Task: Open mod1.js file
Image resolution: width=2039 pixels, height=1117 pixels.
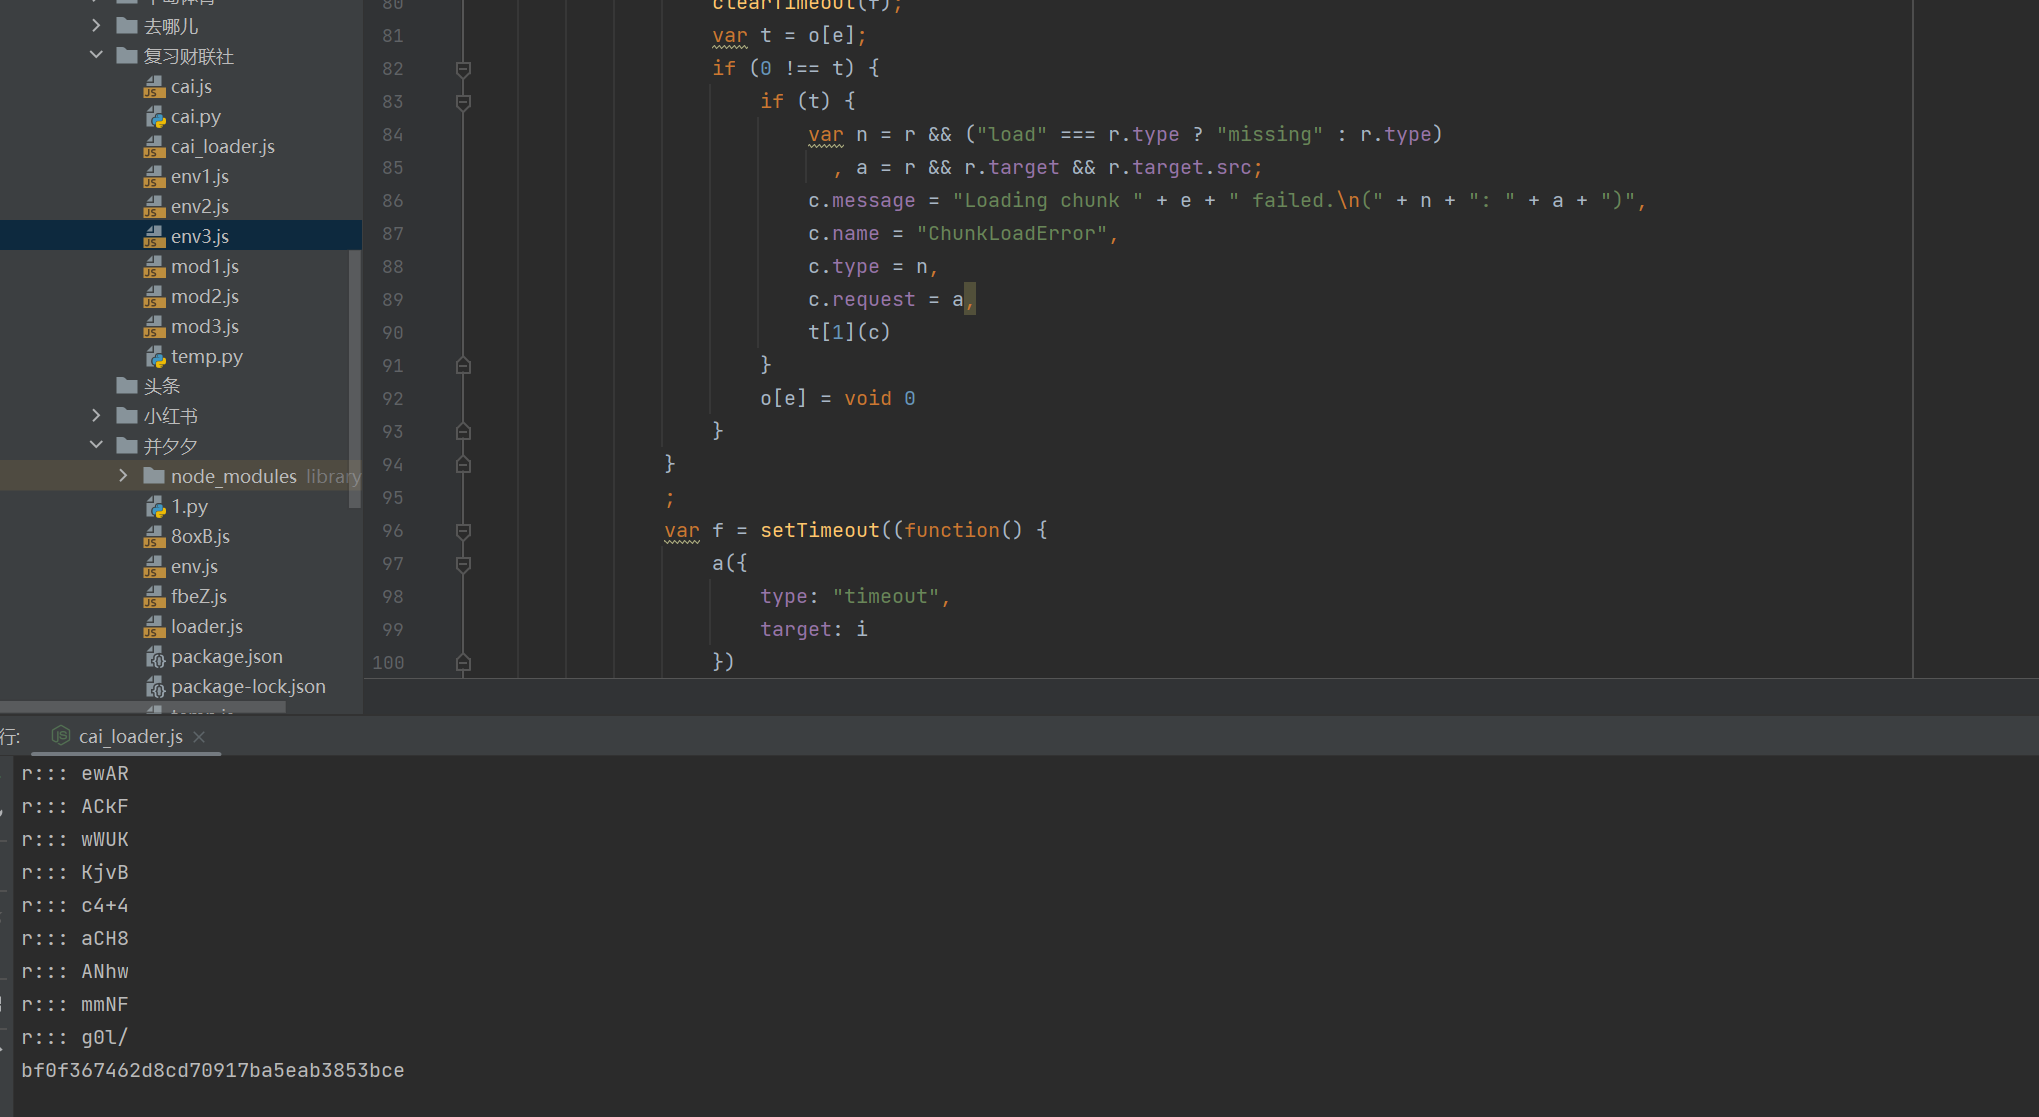Action: coord(205,267)
